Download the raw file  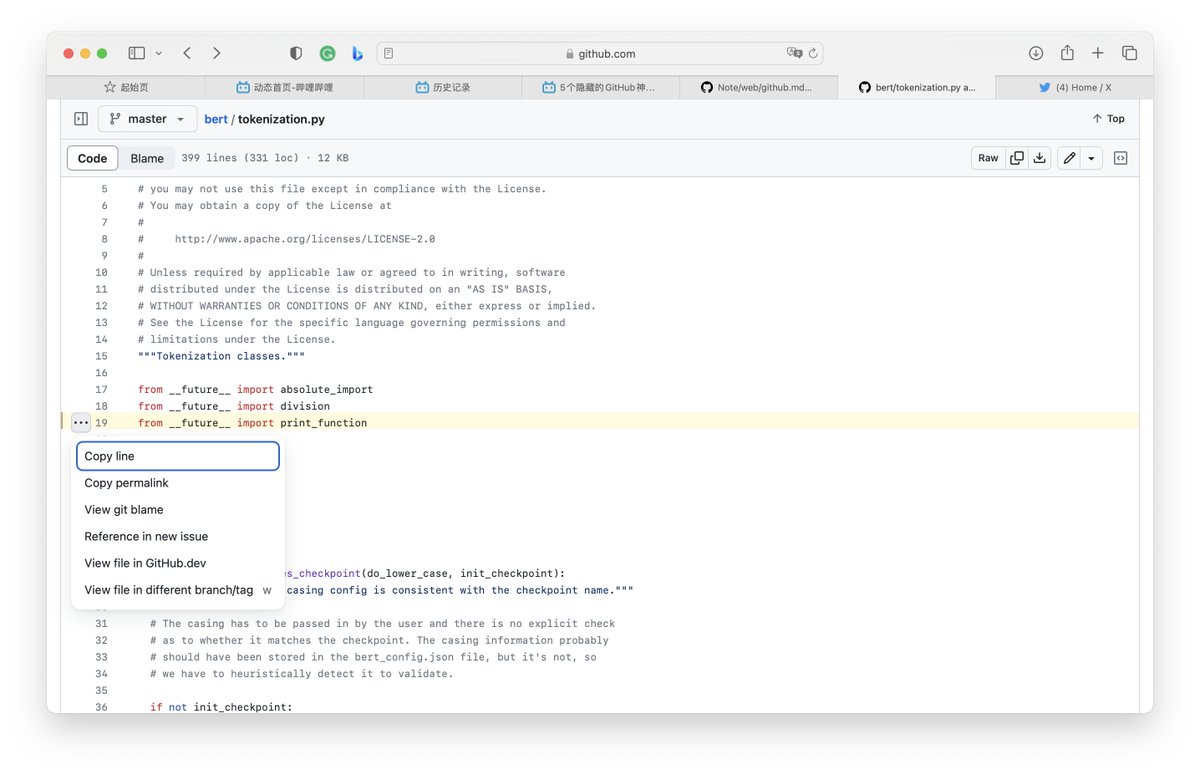[1040, 158]
